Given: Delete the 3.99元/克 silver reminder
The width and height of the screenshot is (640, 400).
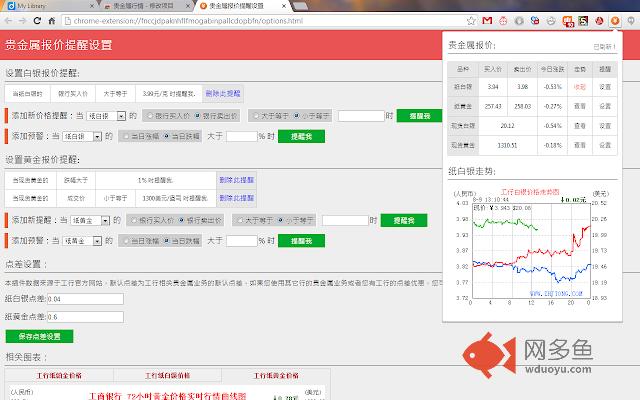Looking at the screenshot, I should point(223,93).
